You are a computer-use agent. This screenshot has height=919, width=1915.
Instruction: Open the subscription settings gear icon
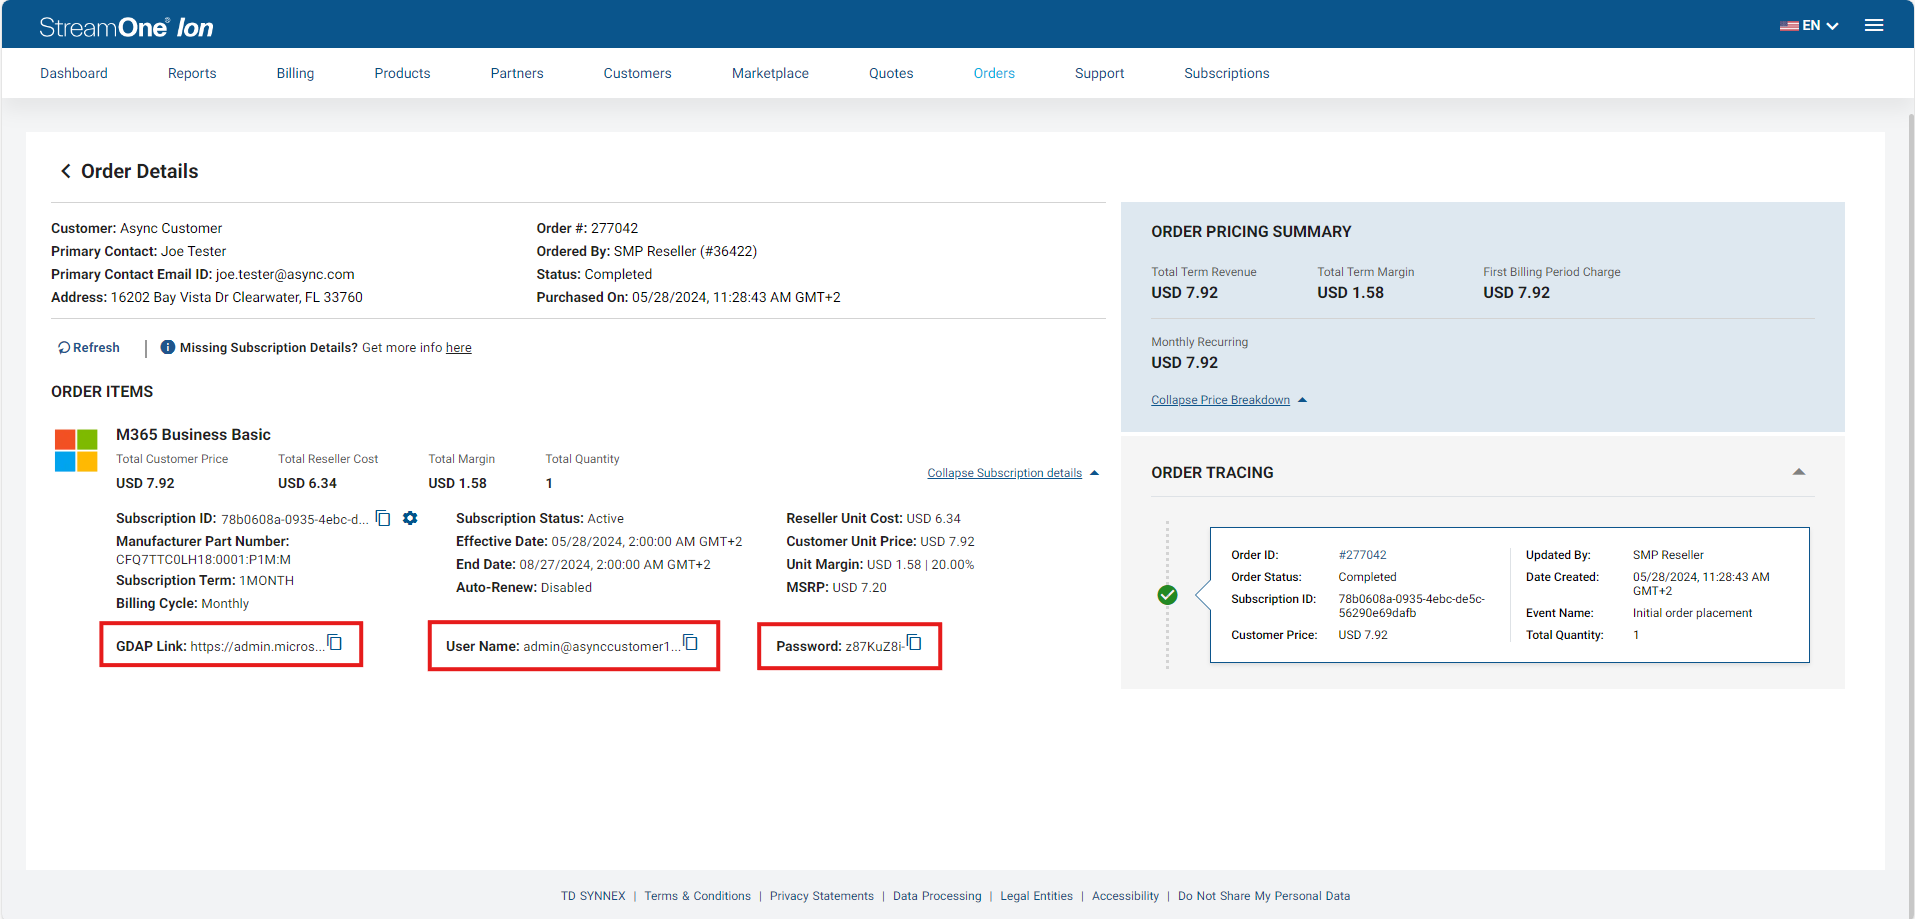tap(410, 518)
